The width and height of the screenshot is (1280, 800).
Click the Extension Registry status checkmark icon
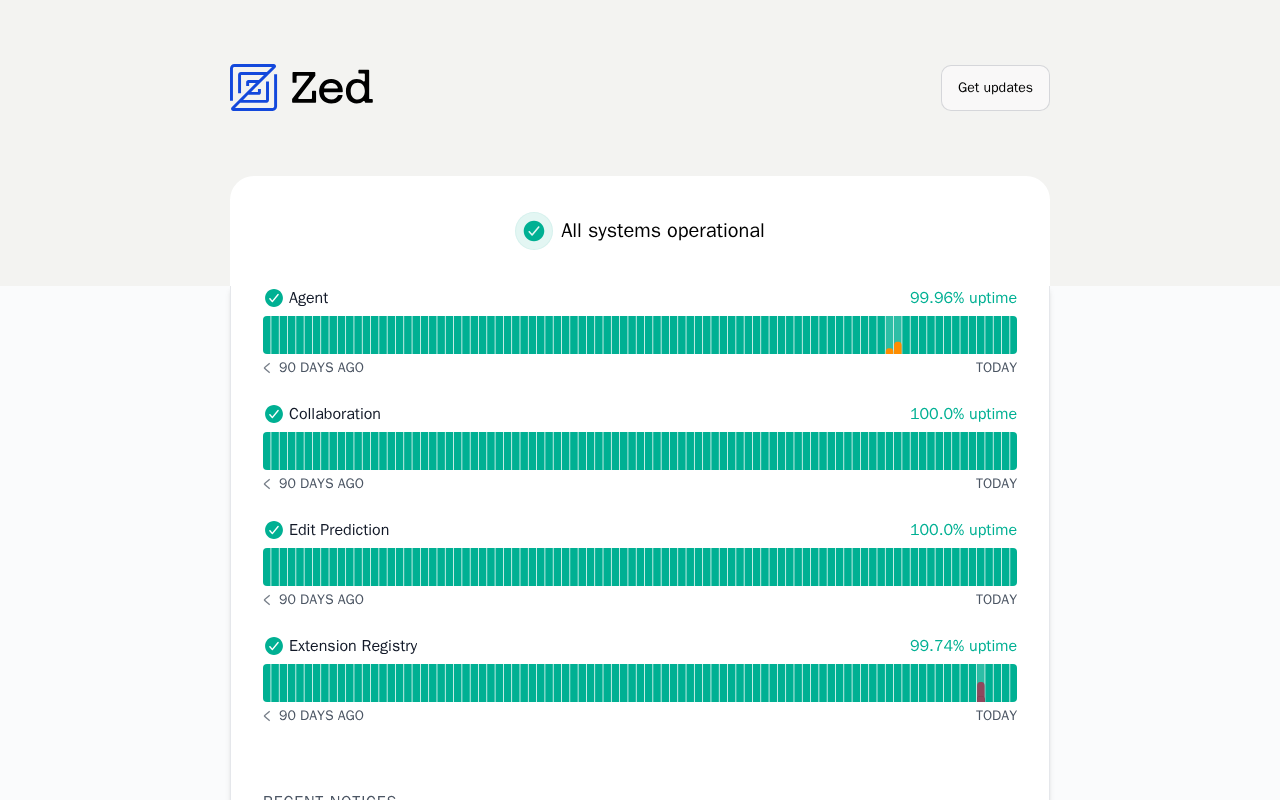coord(274,646)
